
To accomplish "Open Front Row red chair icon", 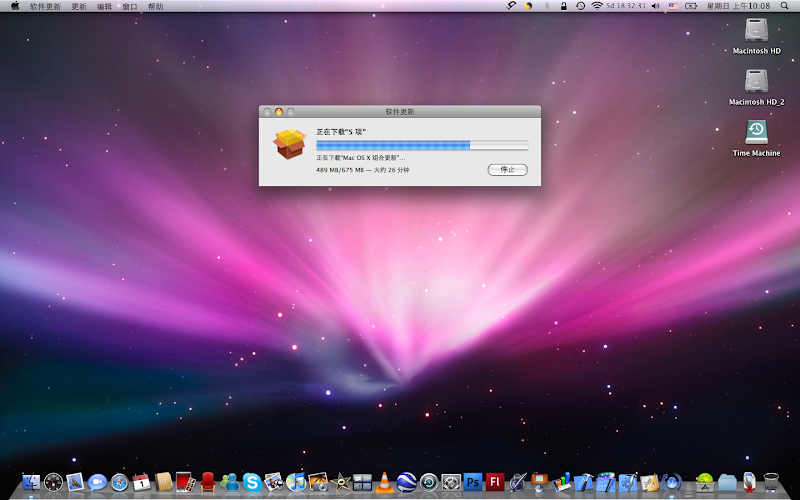I will (208, 482).
